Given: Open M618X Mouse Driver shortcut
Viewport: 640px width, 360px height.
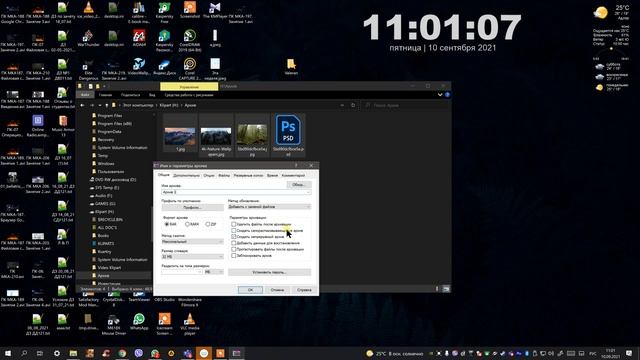Looking at the screenshot, I should pyautogui.click(x=113, y=324).
